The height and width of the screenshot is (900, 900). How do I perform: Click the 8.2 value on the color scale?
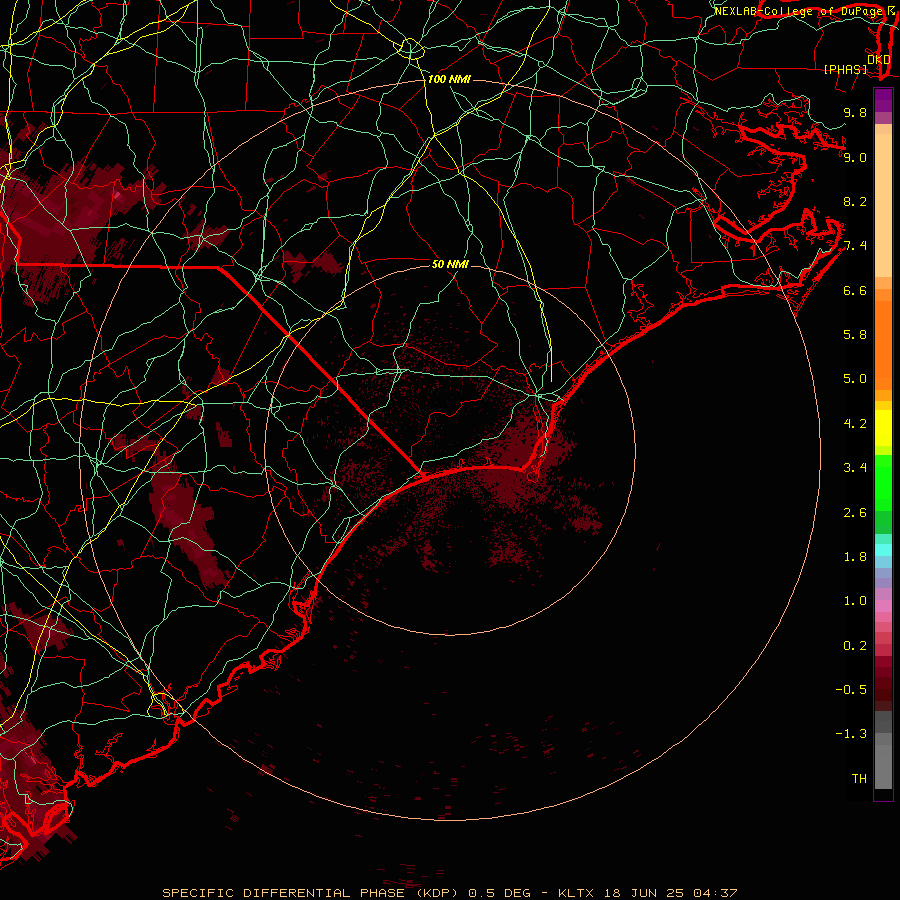pyautogui.click(x=855, y=201)
